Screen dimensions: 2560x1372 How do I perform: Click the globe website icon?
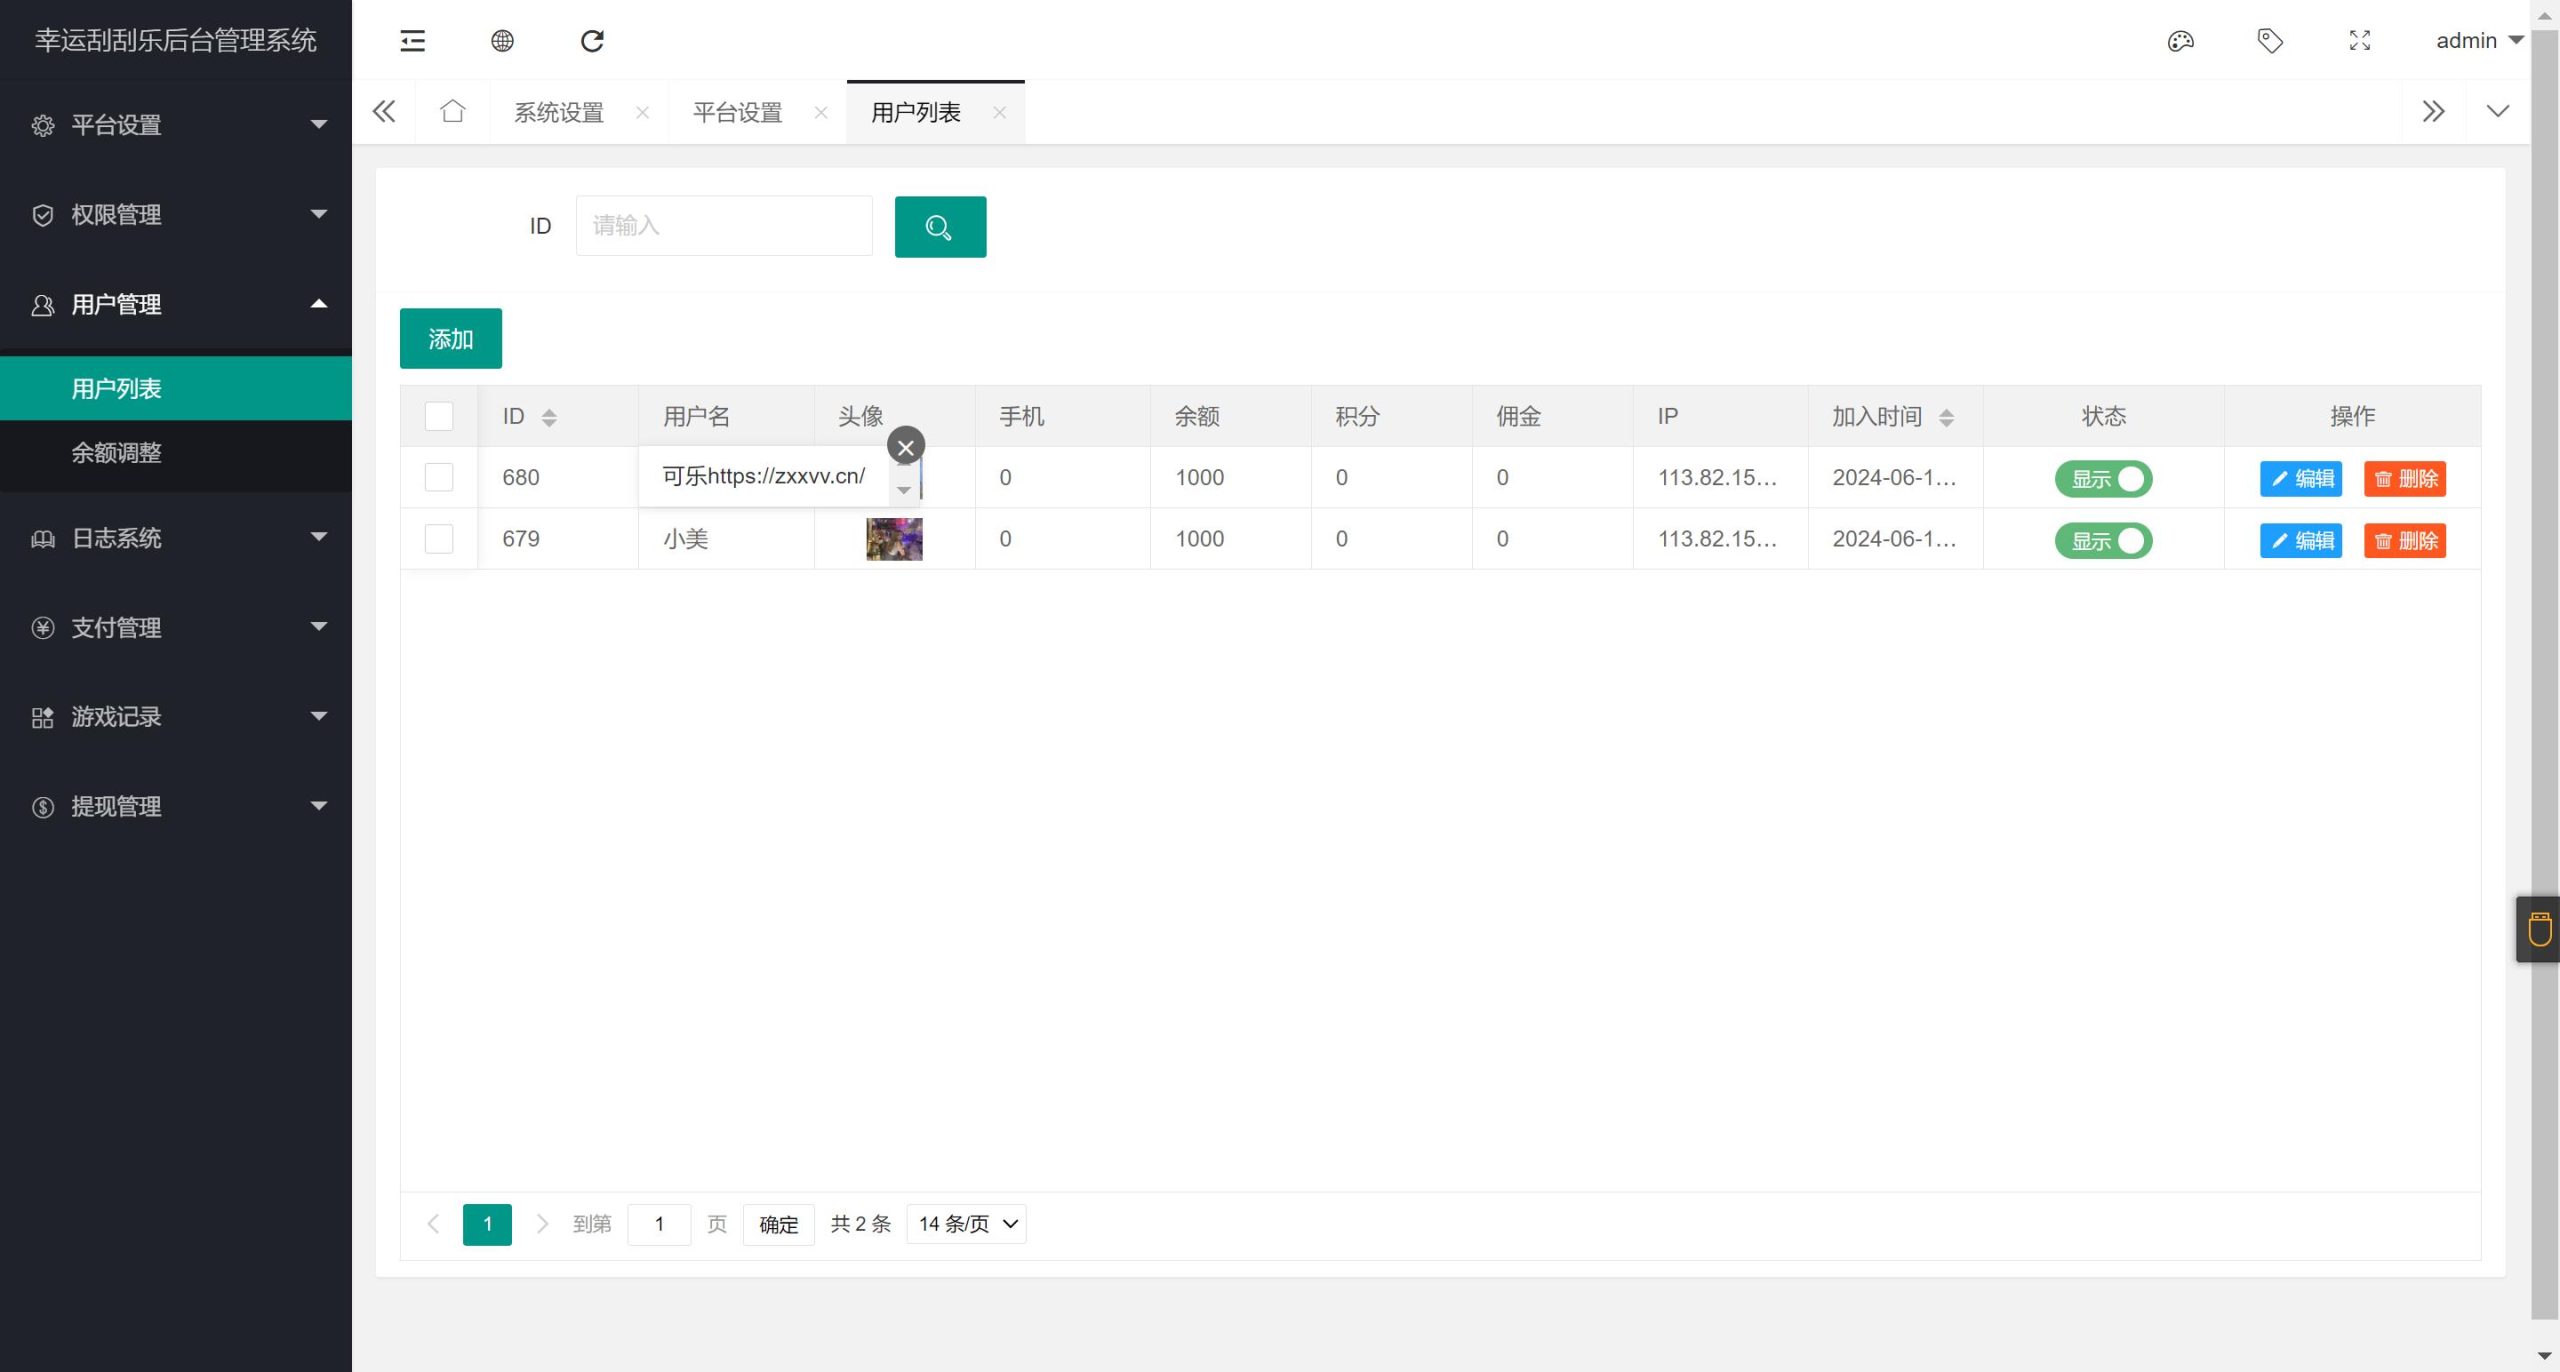point(502,41)
